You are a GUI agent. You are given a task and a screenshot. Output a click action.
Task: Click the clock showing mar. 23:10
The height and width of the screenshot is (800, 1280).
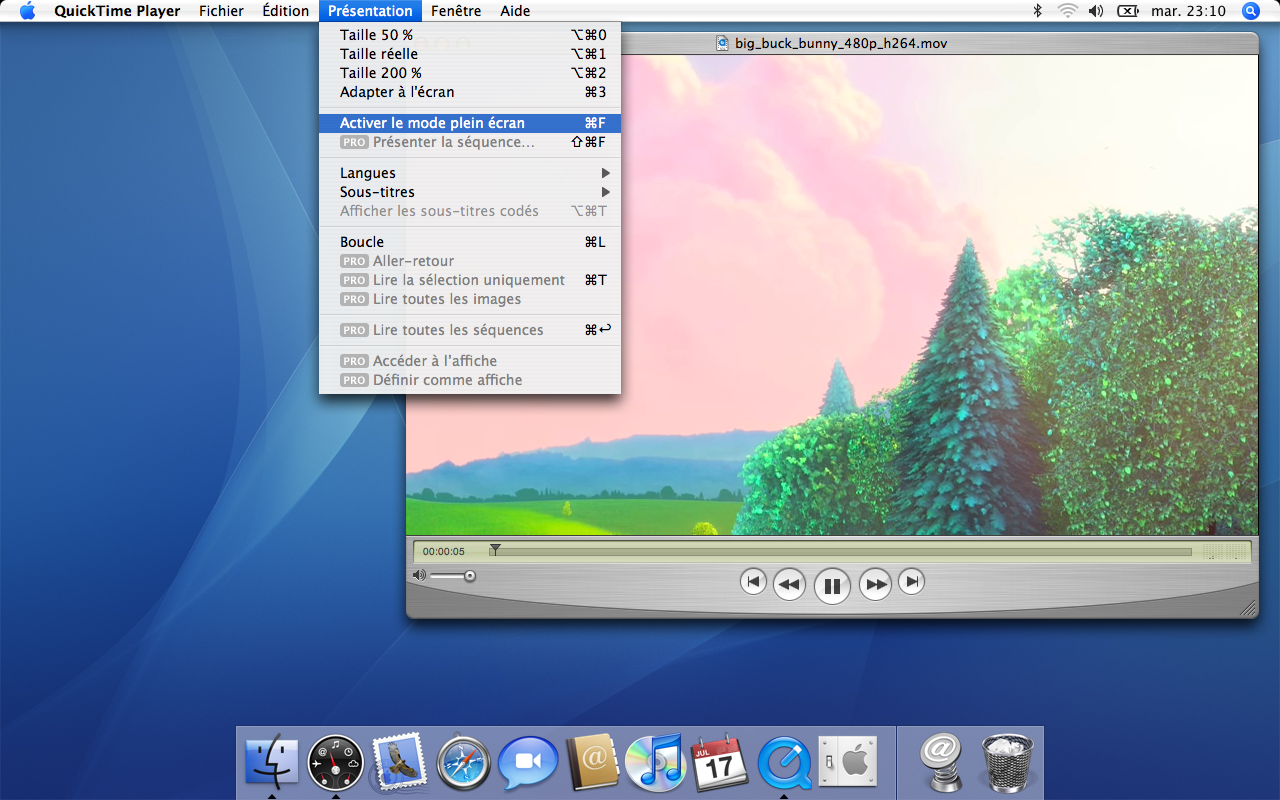1188,11
